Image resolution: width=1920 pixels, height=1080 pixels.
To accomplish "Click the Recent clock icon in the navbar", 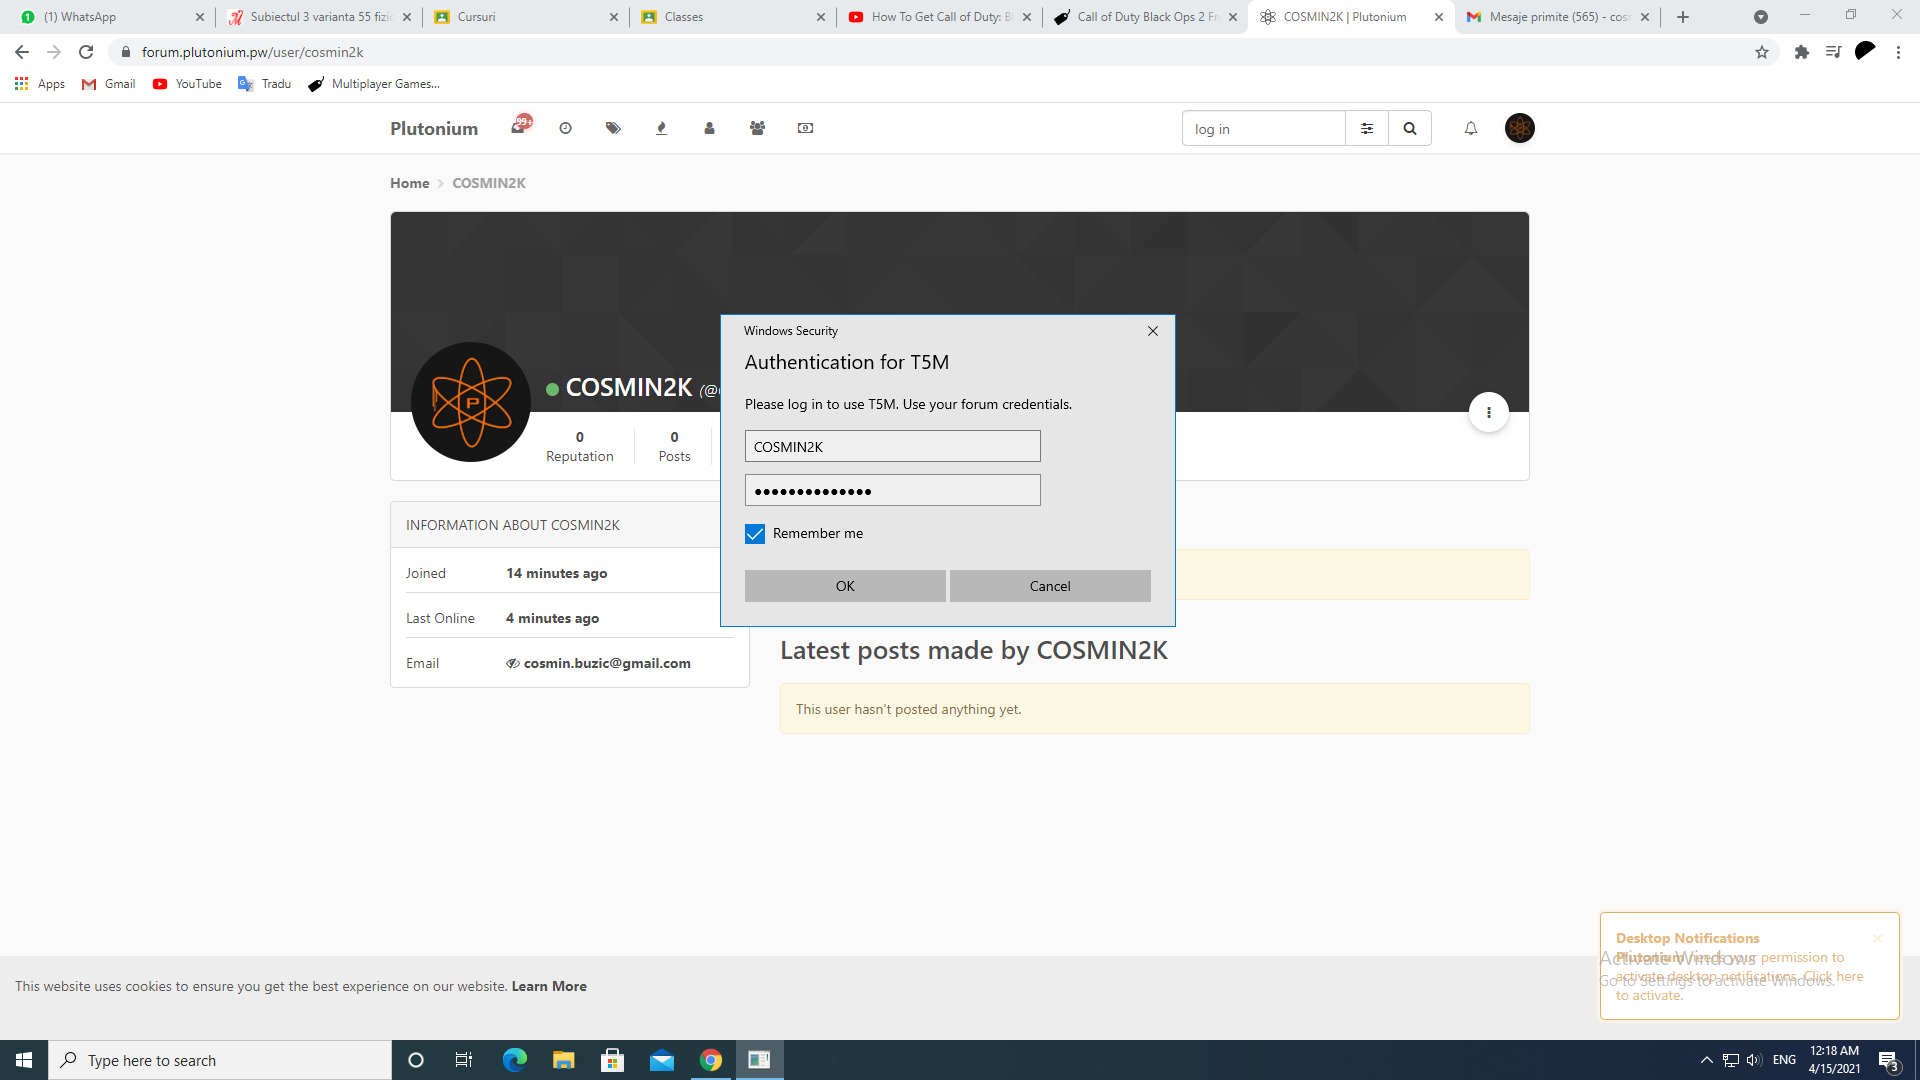I will tap(566, 128).
